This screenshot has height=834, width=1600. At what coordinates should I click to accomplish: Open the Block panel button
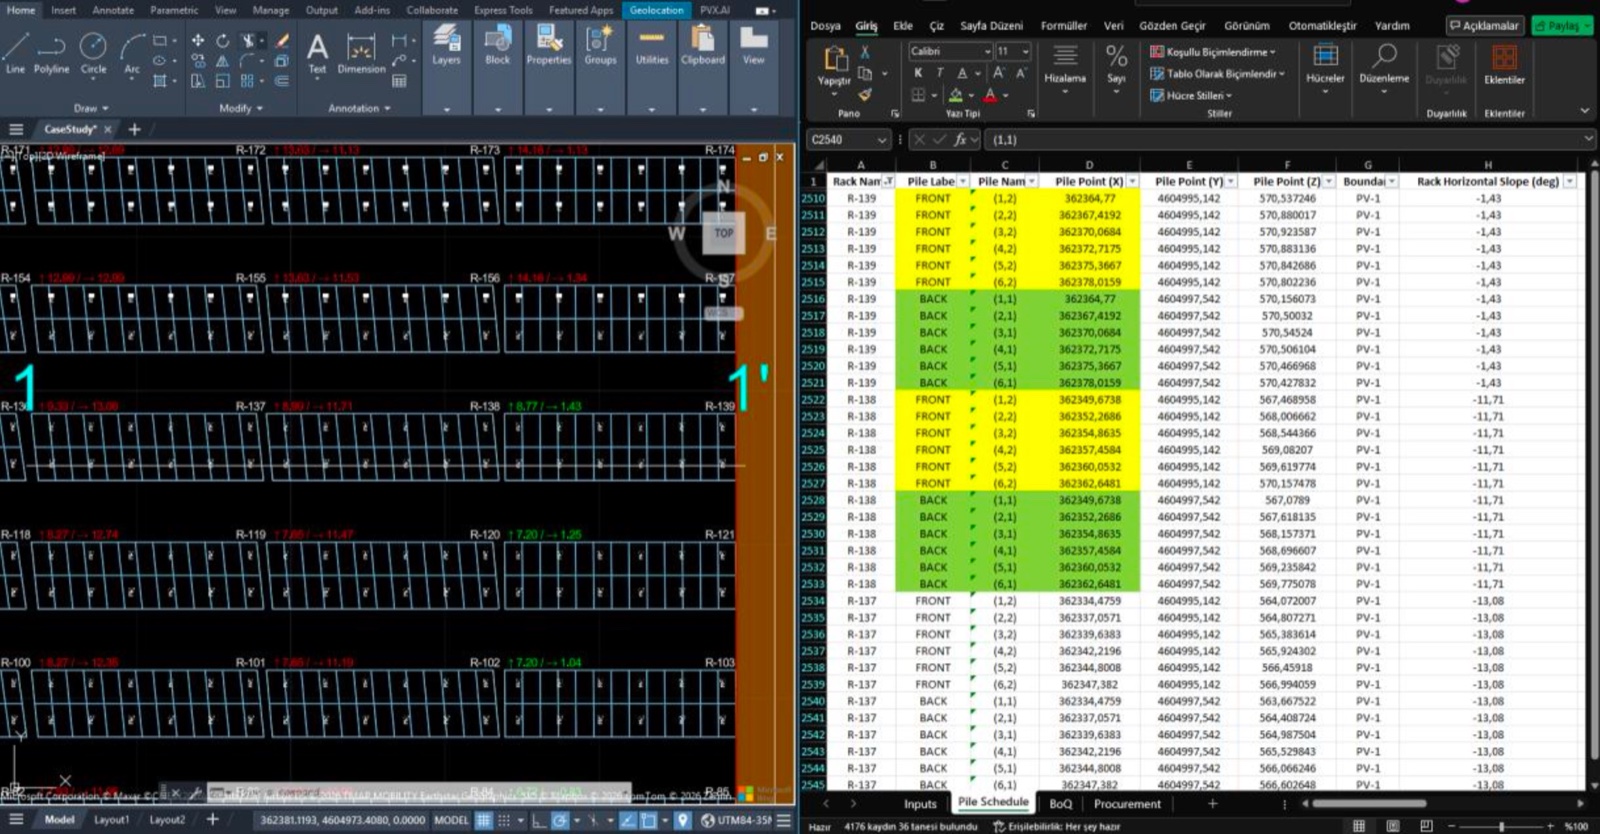click(x=497, y=46)
